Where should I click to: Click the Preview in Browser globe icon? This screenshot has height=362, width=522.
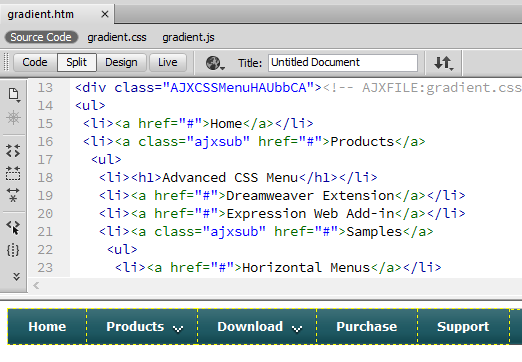coord(215,63)
